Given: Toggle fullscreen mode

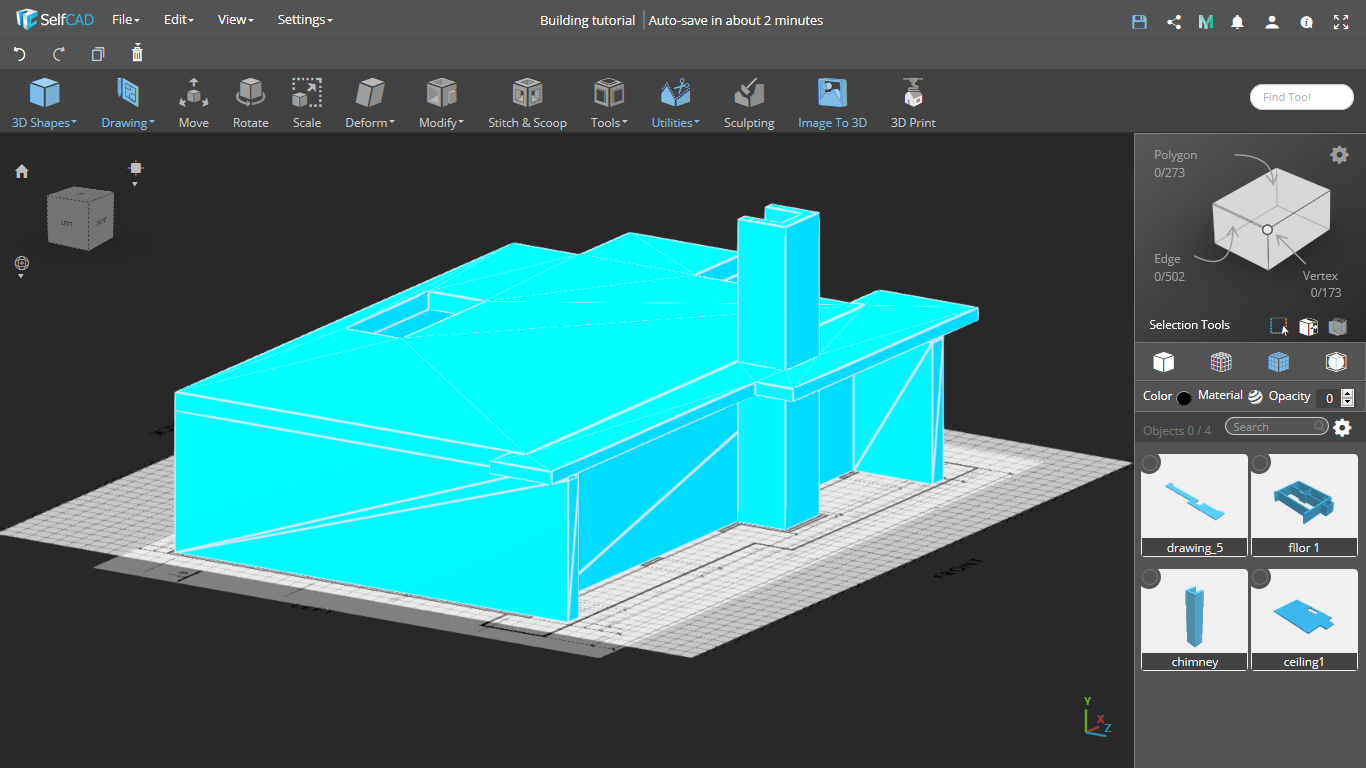Looking at the screenshot, I should click(x=1341, y=21).
